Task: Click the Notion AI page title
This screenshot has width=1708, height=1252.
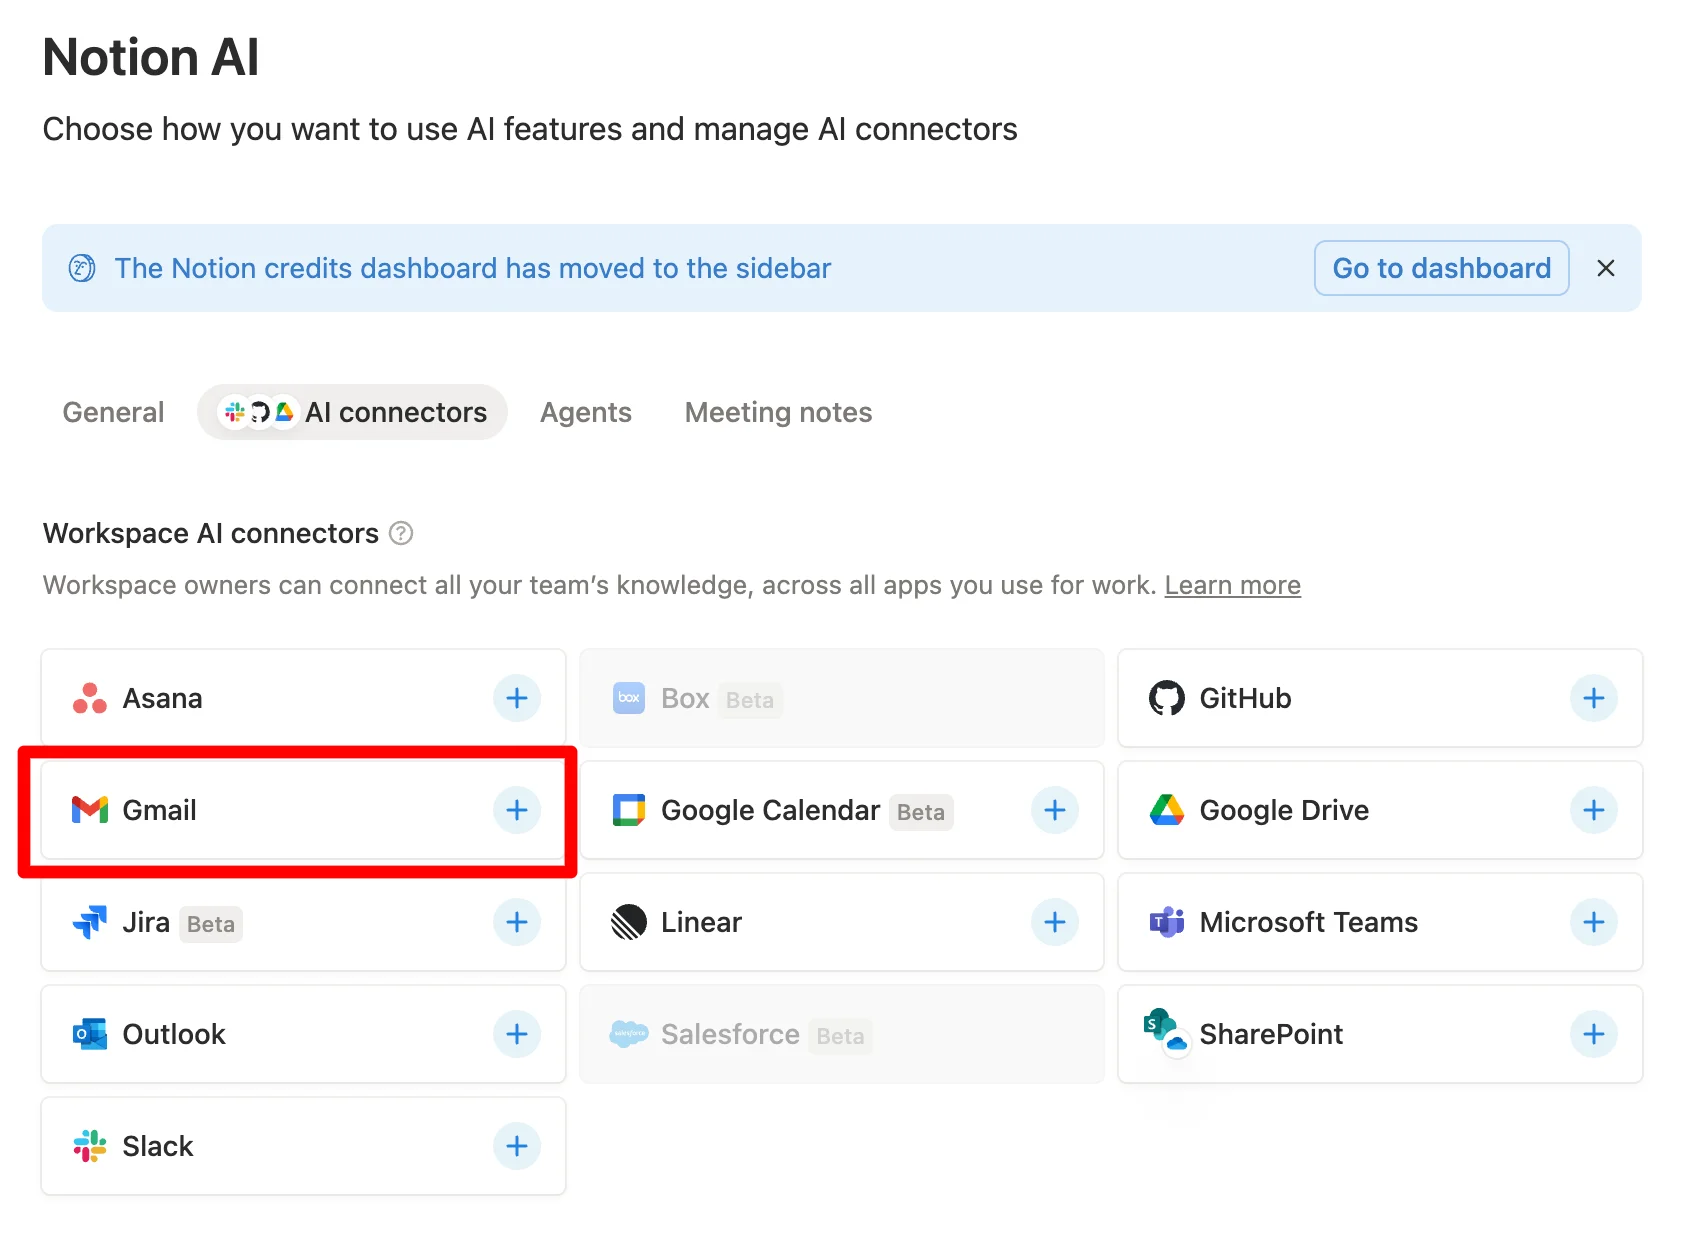Action: point(151,57)
